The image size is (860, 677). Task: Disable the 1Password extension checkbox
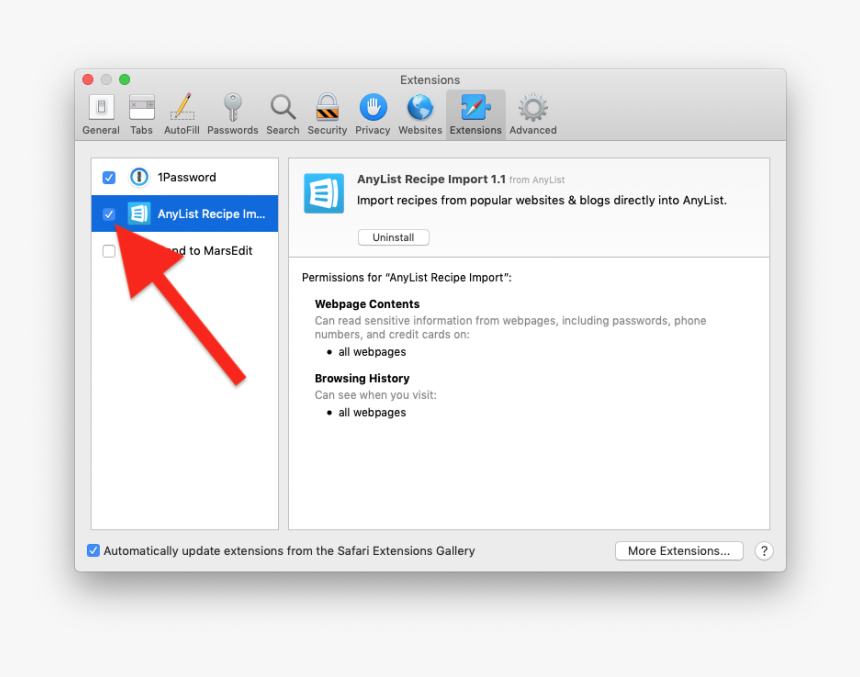point(109,178)
